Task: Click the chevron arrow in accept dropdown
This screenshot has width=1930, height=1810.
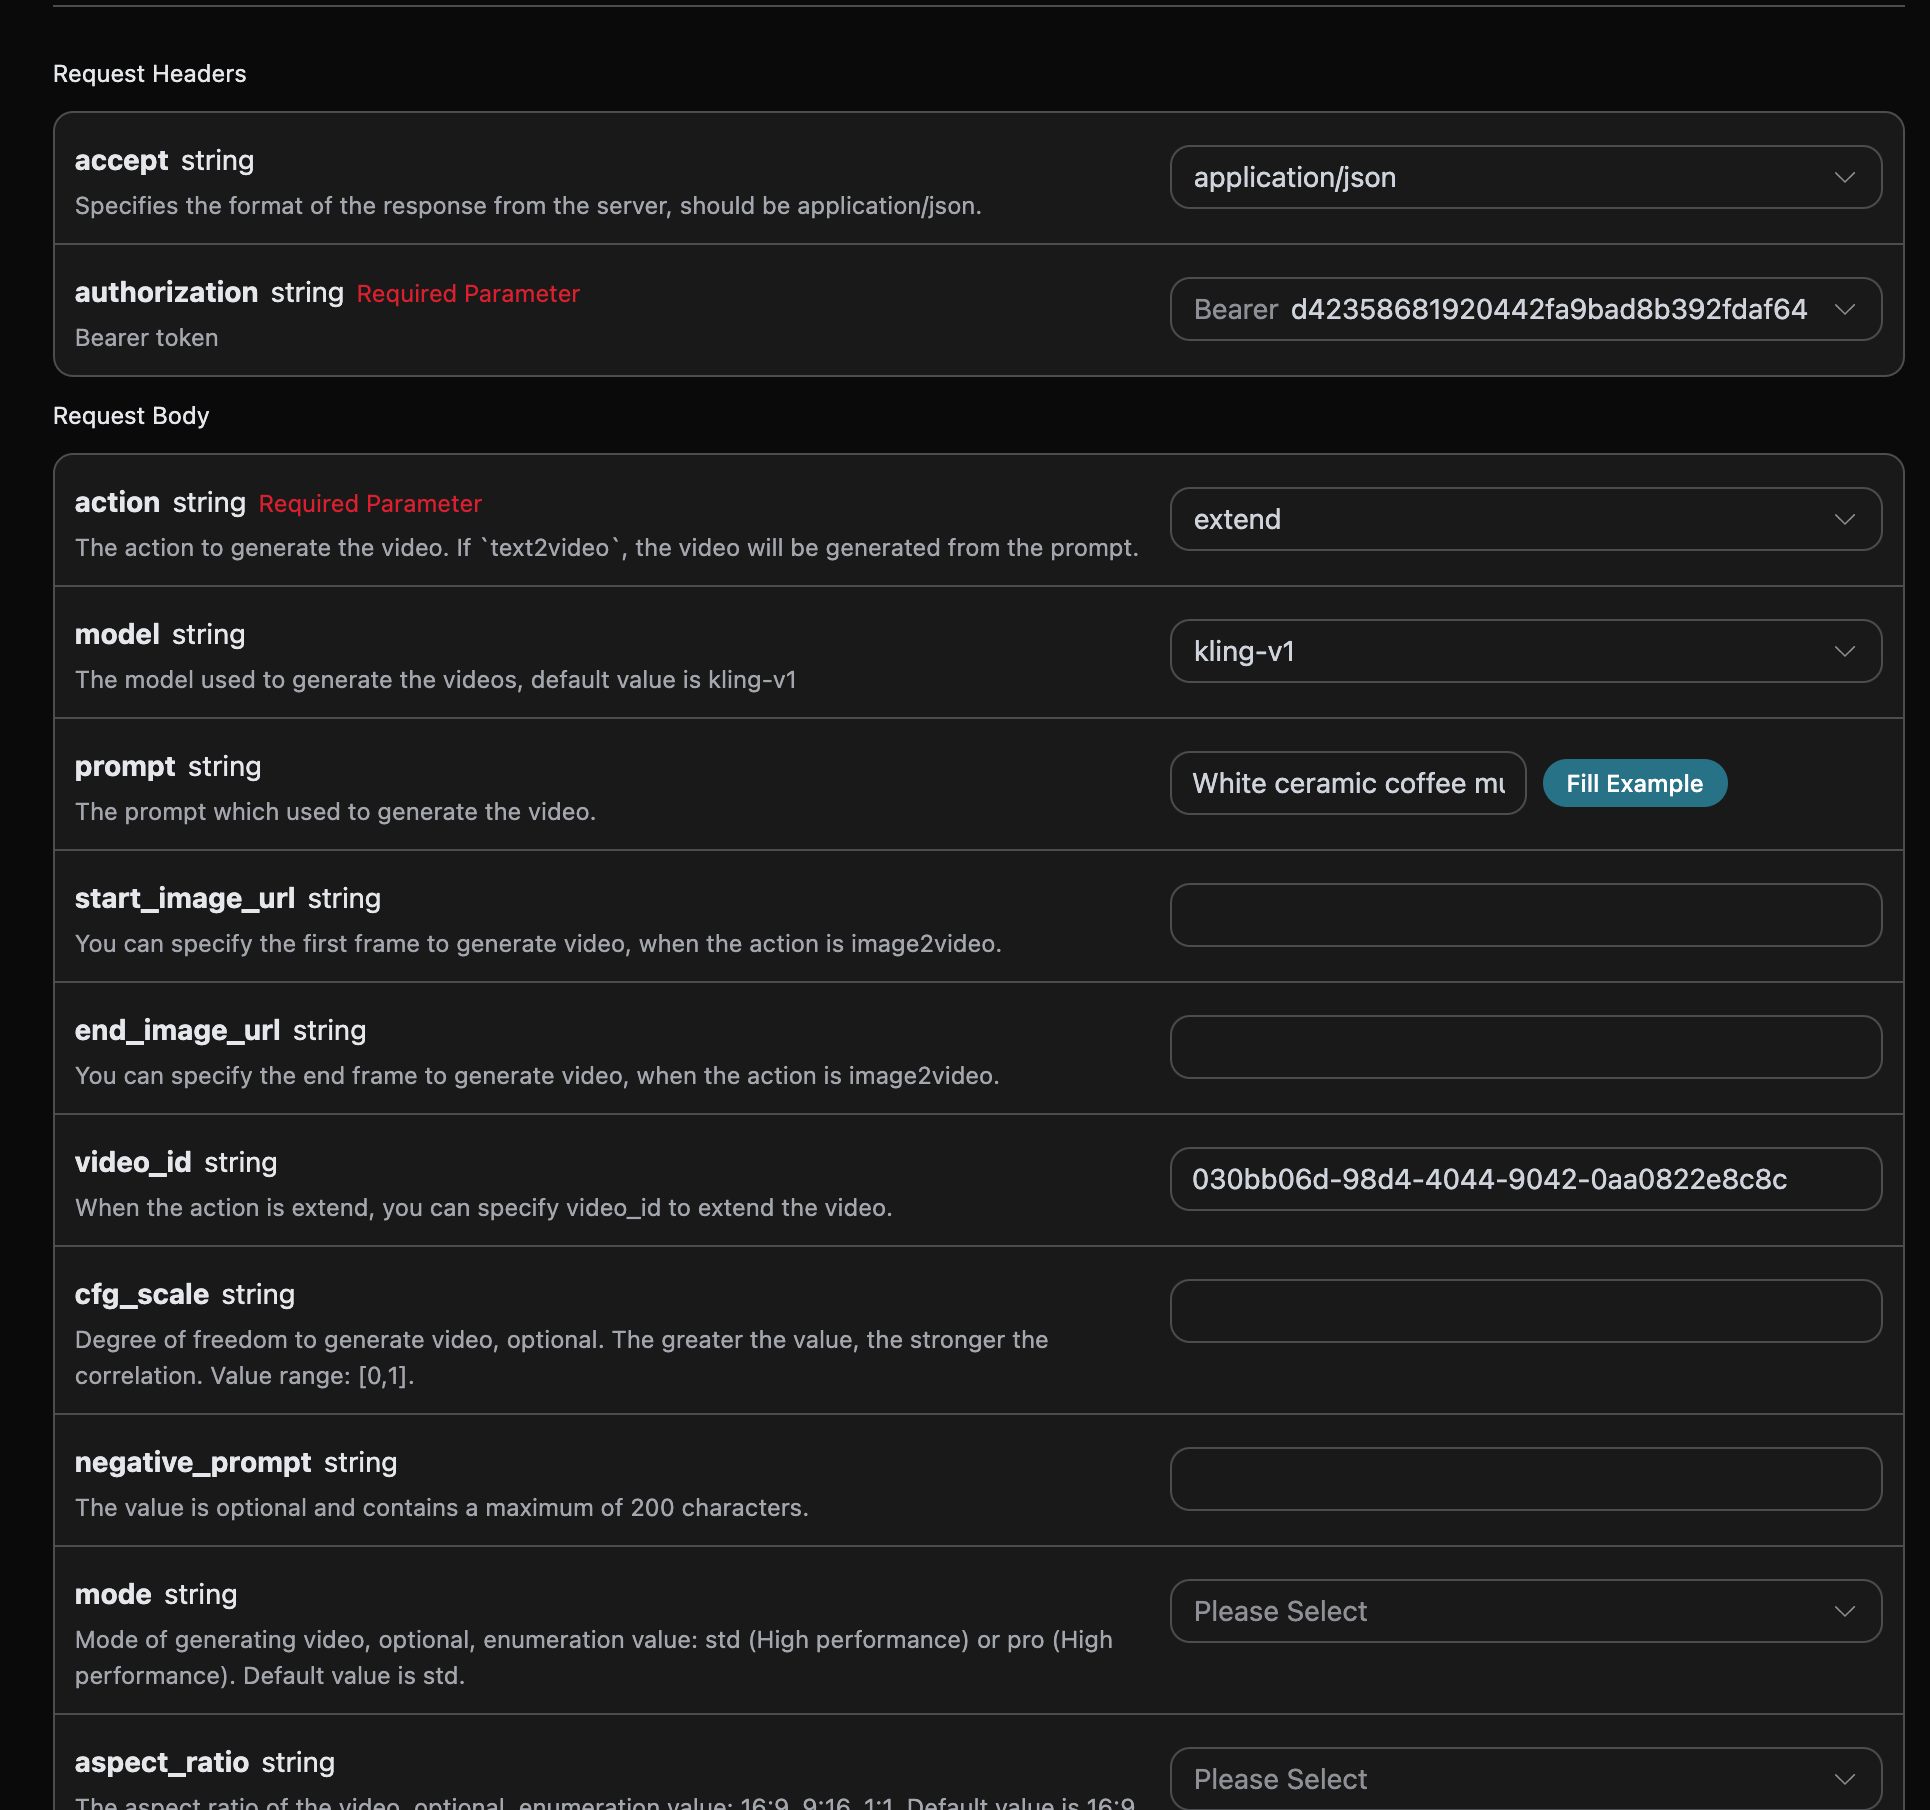Action: point(1845,177)
